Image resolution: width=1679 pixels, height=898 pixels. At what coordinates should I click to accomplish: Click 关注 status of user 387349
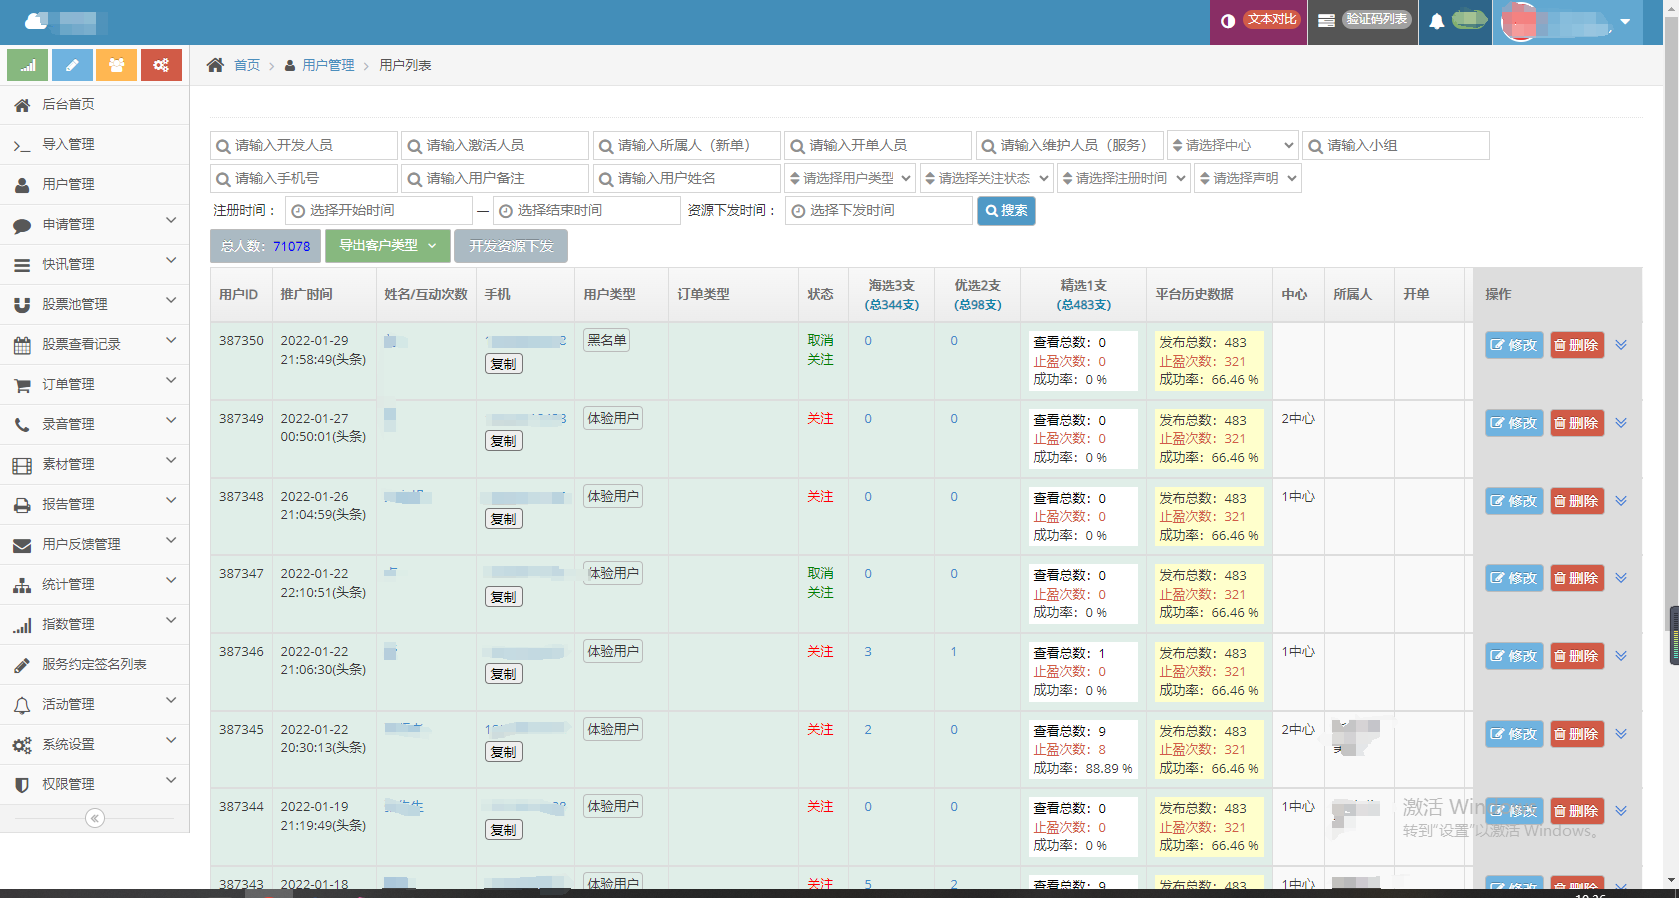pyautogui.click(x=820, y=419)
